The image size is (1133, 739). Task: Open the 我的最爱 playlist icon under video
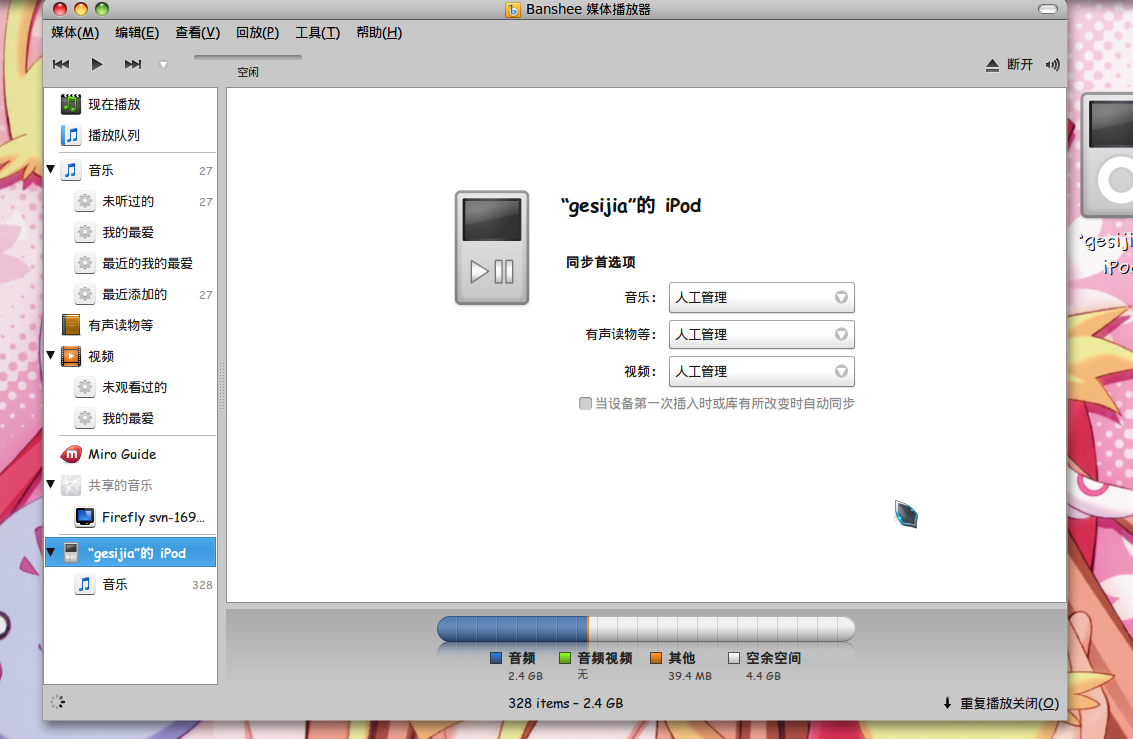[85, 418]
